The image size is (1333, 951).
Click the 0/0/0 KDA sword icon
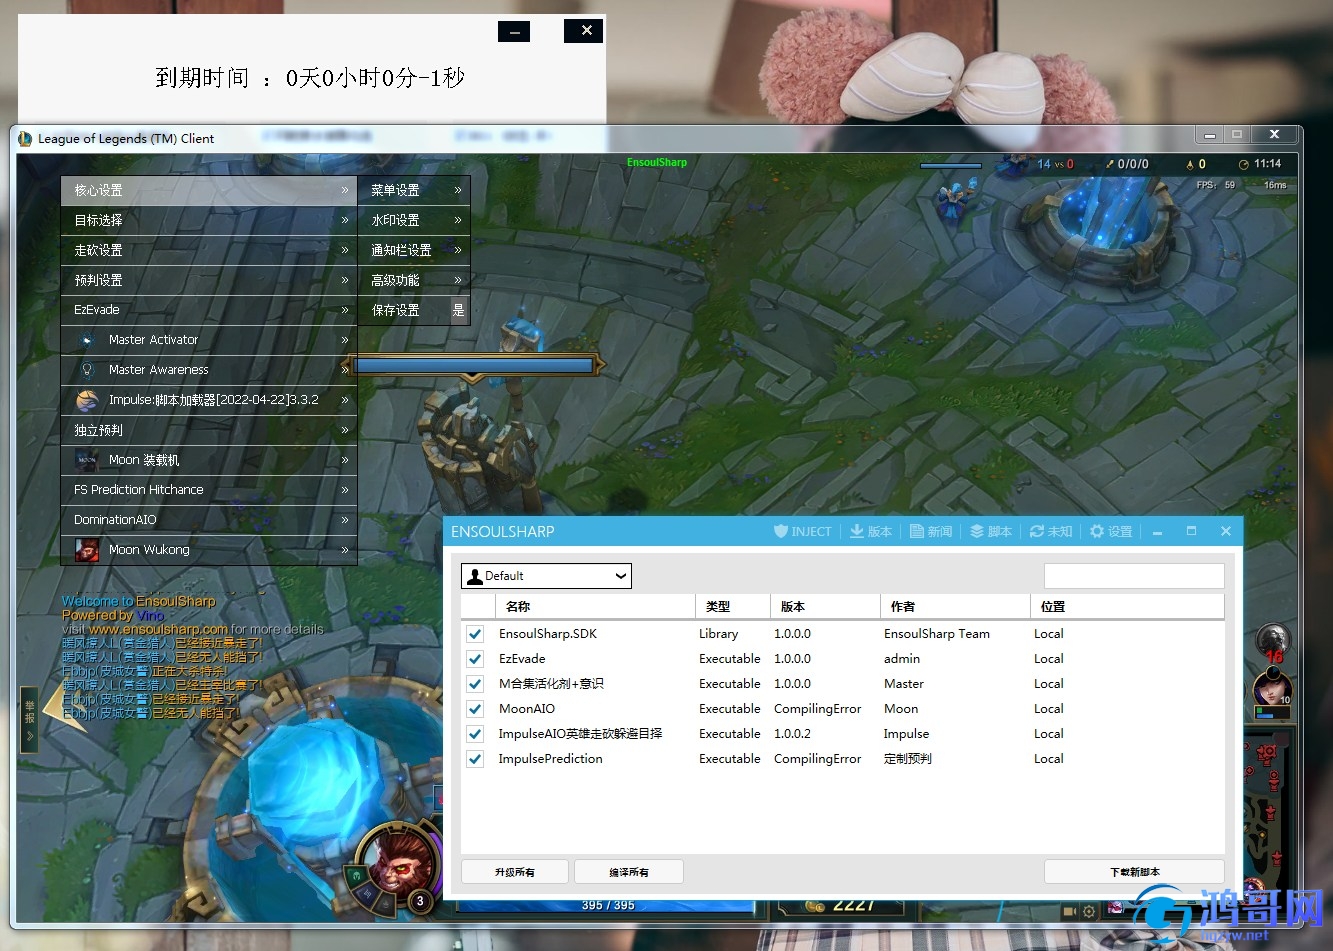point(1109,164)
